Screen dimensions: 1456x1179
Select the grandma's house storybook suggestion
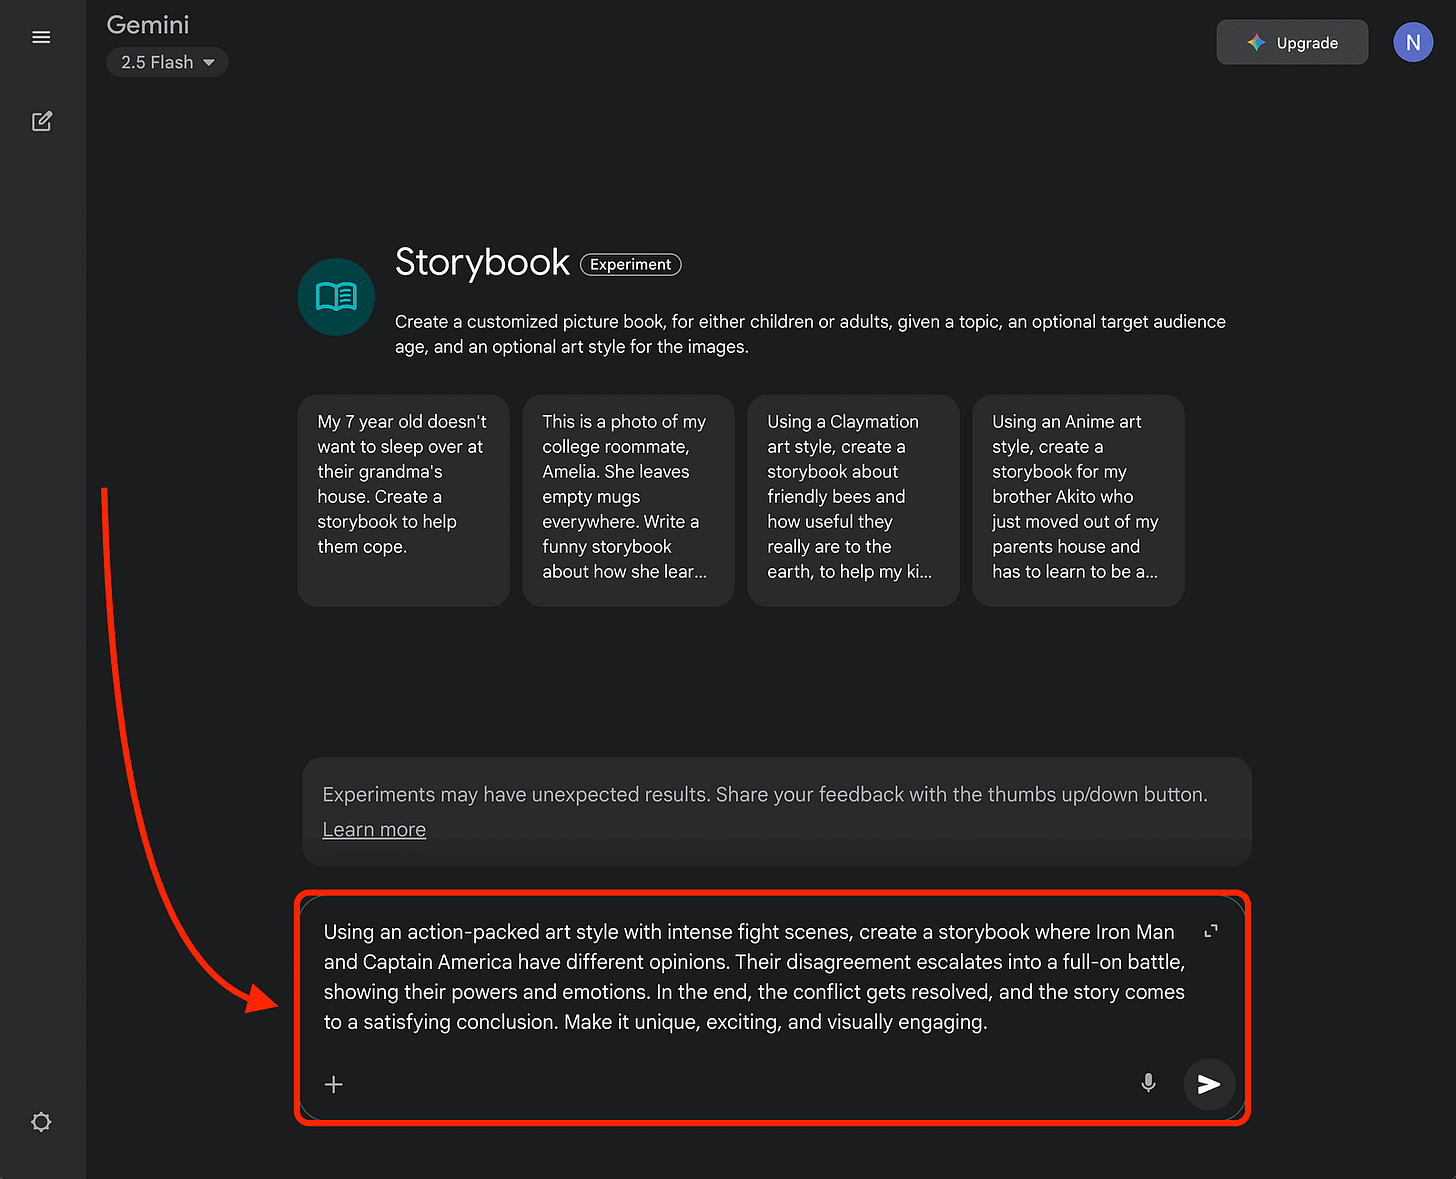404,501
